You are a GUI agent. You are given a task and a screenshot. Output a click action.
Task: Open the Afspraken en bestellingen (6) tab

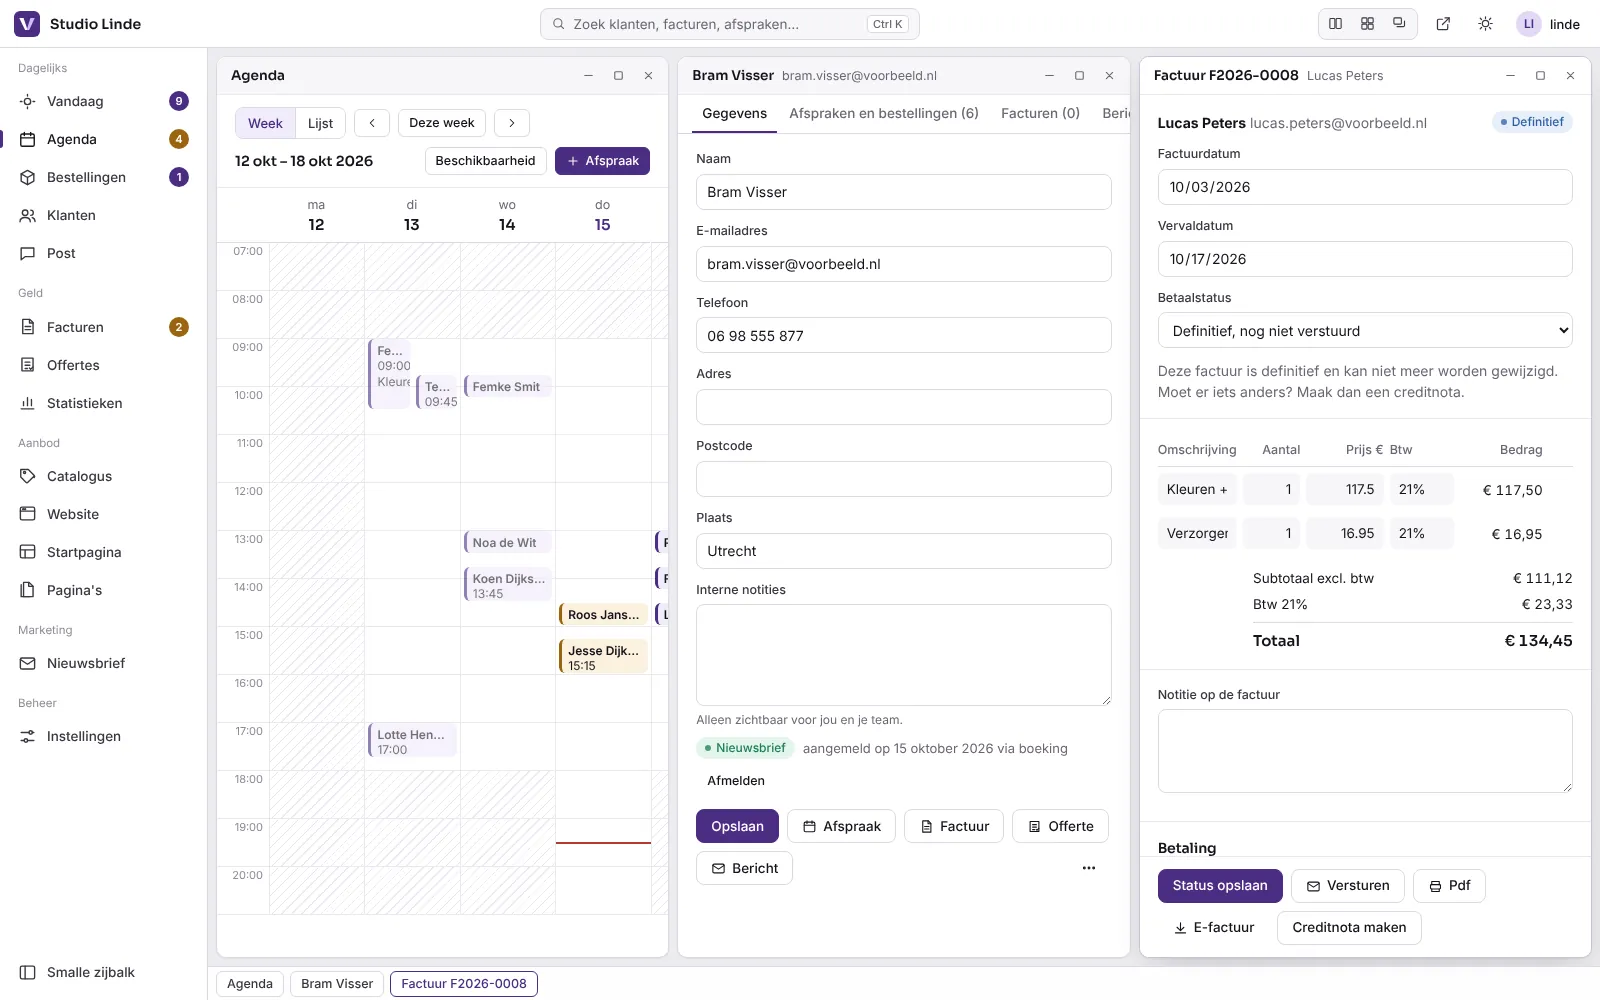tap(884, 113)
